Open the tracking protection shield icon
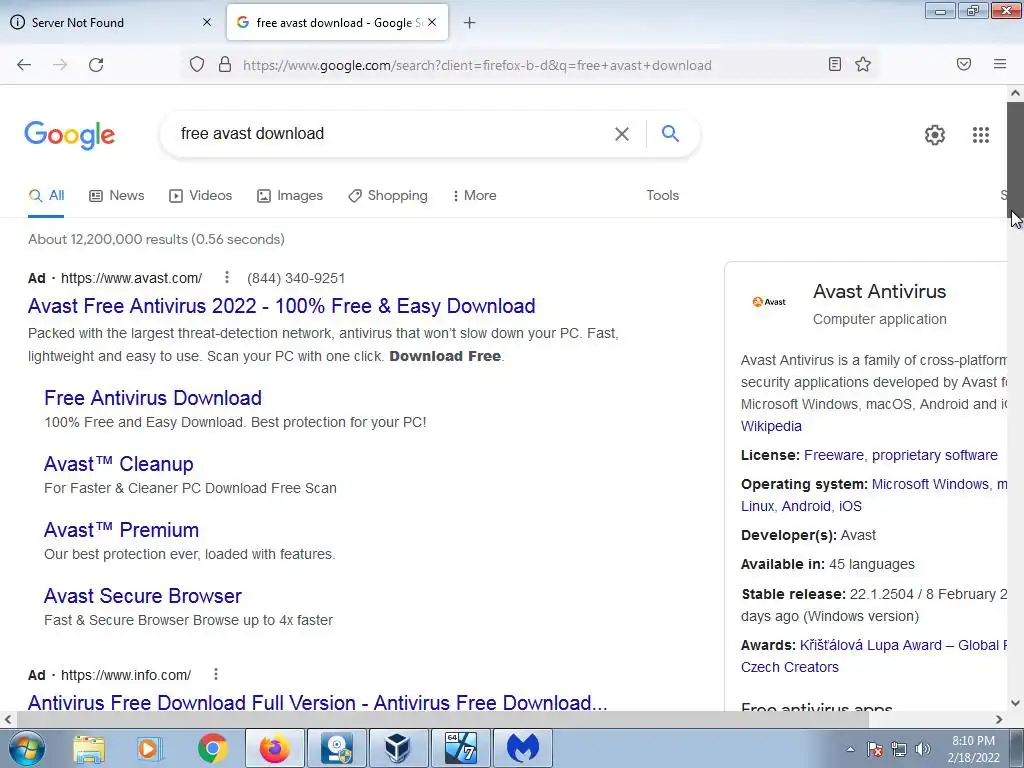The width and height of the screenshot is (1024, 768). tap(197, 65)
